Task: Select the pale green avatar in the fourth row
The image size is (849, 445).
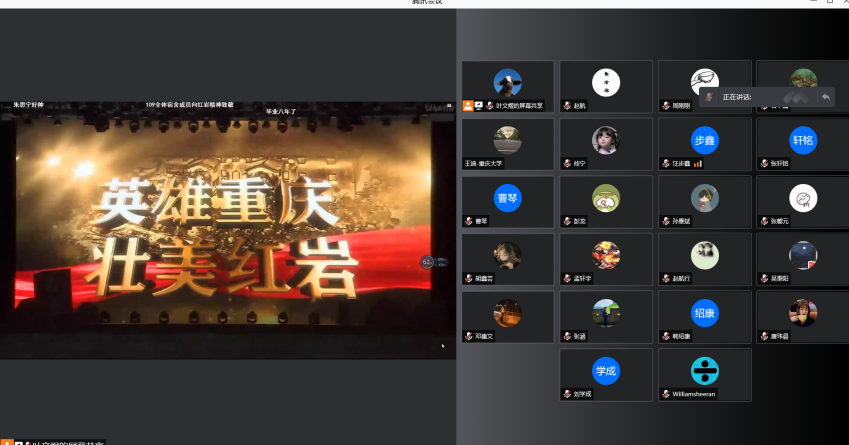Action: [x=704, y=256]
